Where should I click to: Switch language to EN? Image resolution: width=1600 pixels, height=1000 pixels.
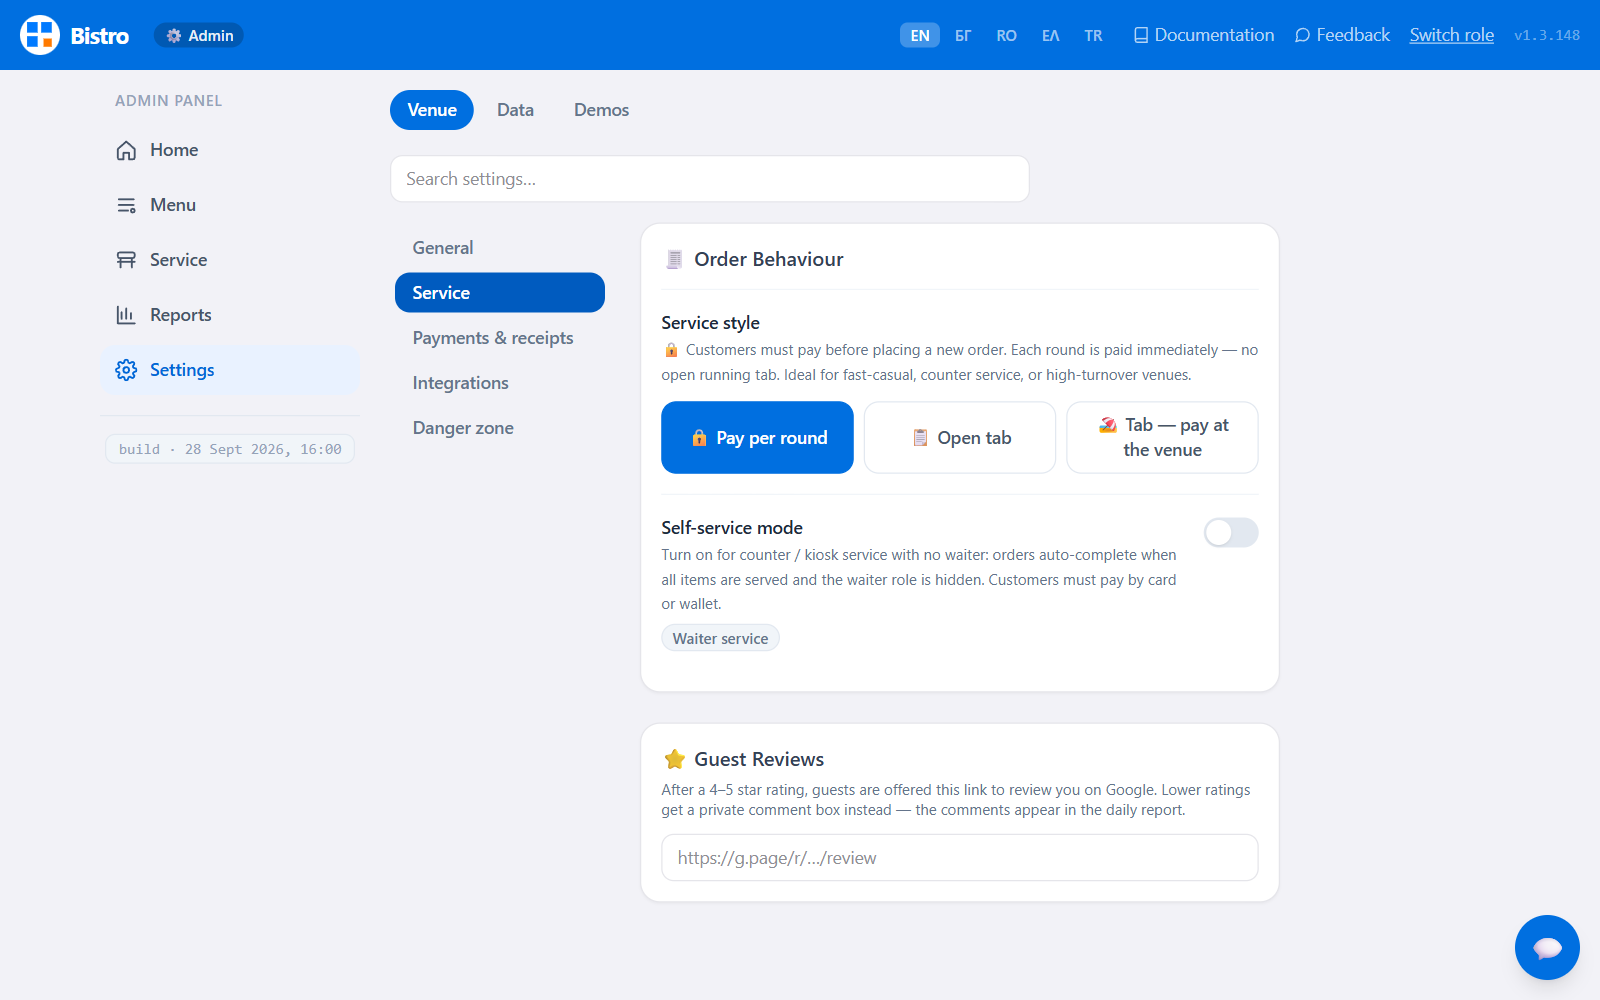[x=920, y=35]
